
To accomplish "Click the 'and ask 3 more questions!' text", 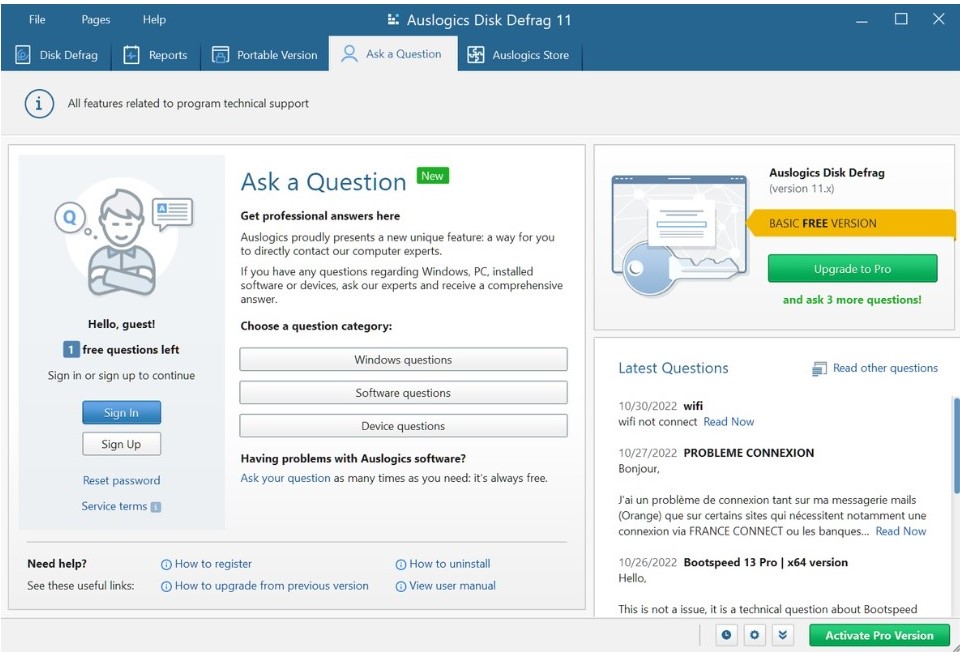I will pyautogui.click(x=852, y=299).
